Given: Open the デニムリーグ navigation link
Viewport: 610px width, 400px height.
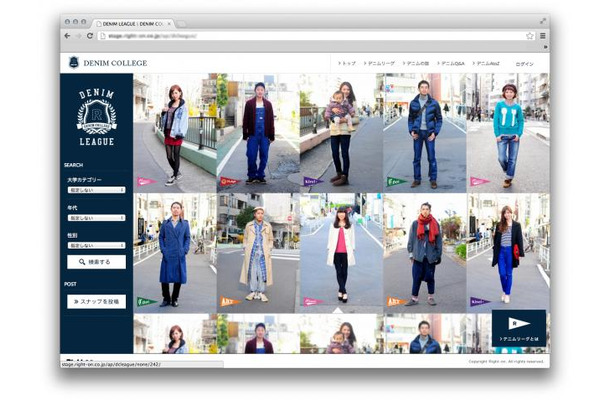Looking at the screenshot, I should (379, 63).
